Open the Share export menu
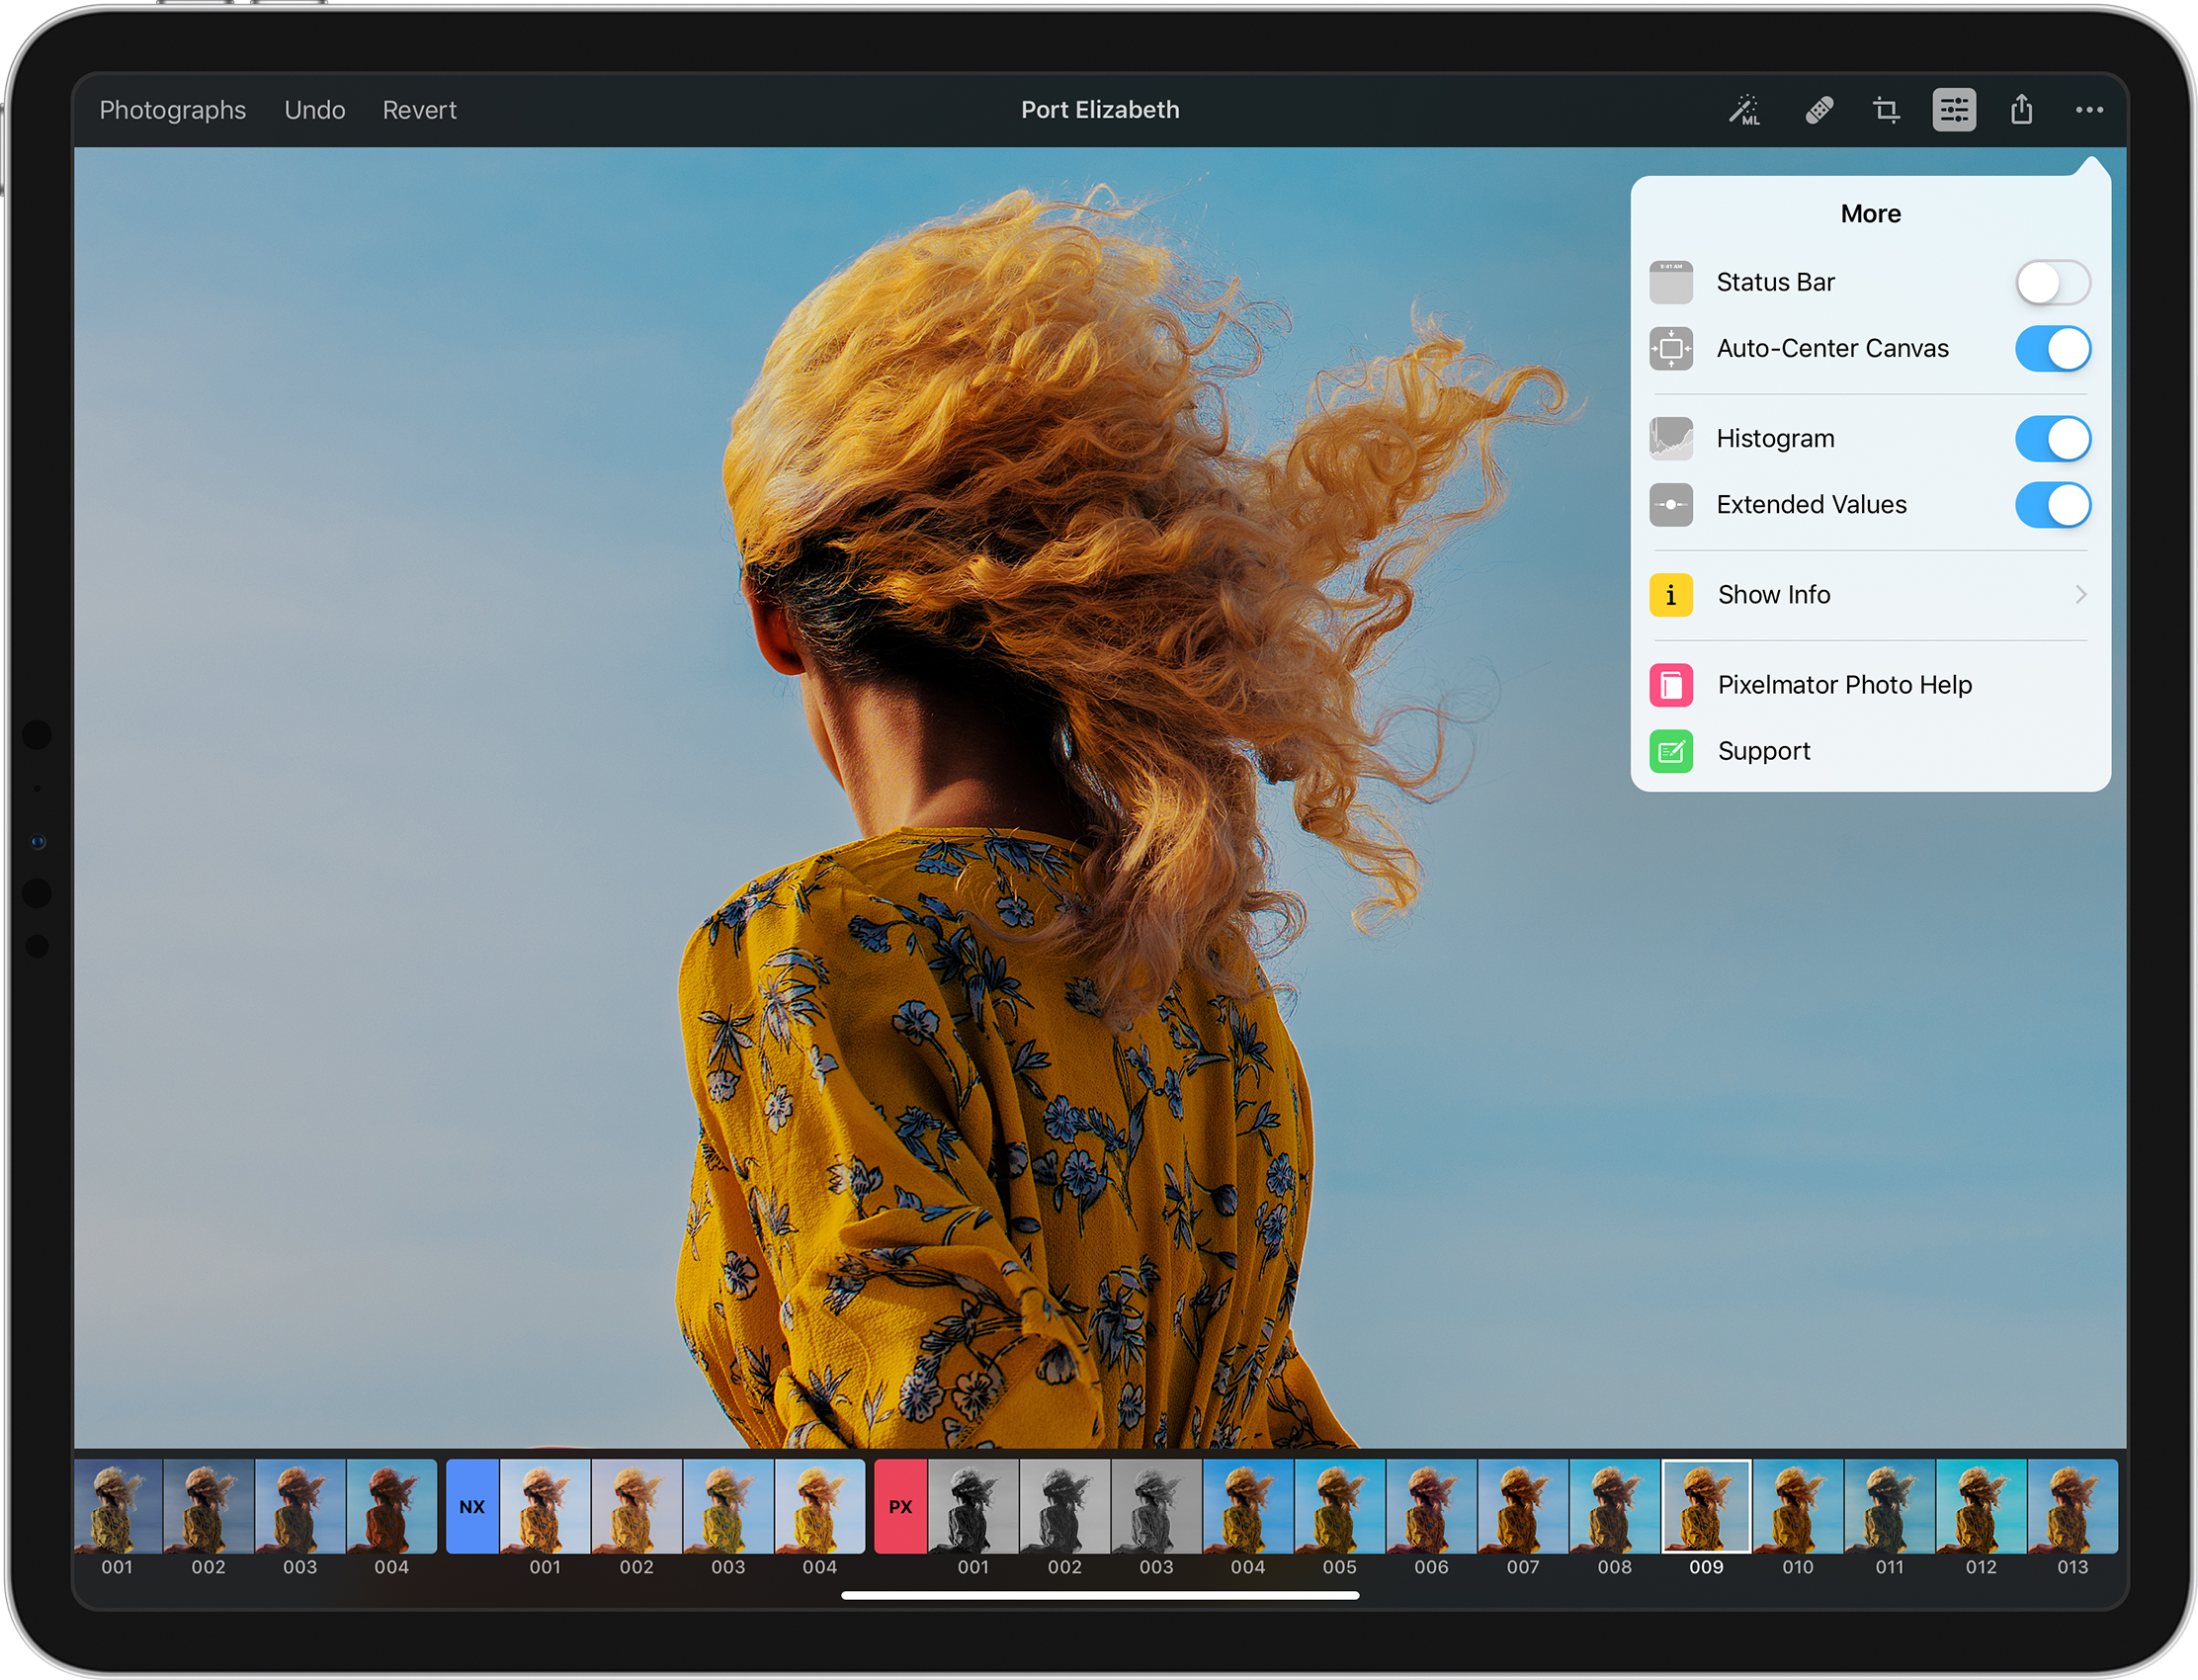 [2022, 109]
